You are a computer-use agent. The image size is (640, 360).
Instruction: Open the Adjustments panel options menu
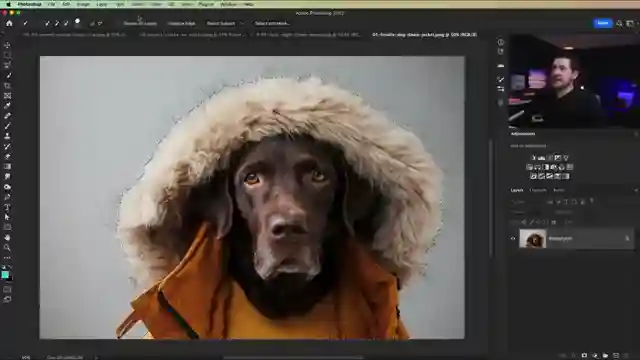[636, 134]
